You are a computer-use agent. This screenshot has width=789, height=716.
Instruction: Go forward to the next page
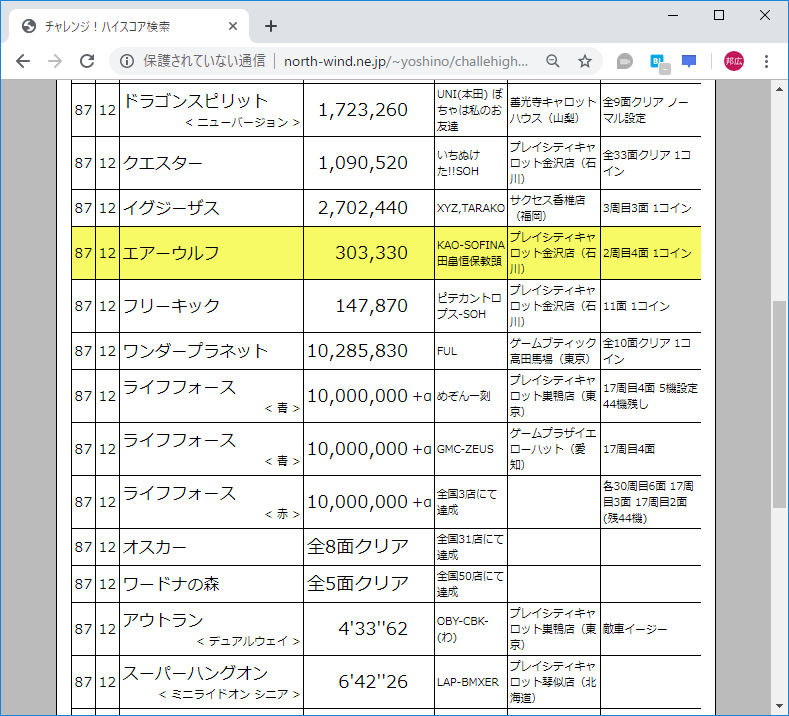(x=55, y=61)
